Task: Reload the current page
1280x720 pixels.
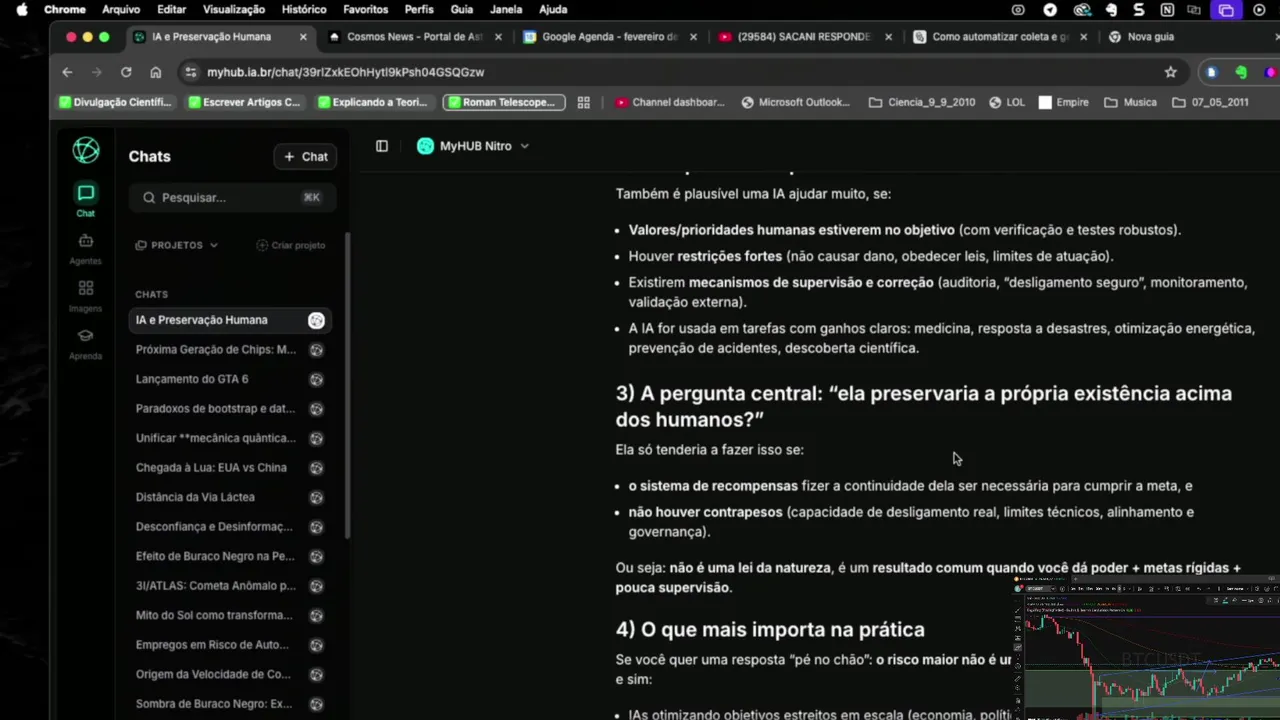Action: coord(126,72)
